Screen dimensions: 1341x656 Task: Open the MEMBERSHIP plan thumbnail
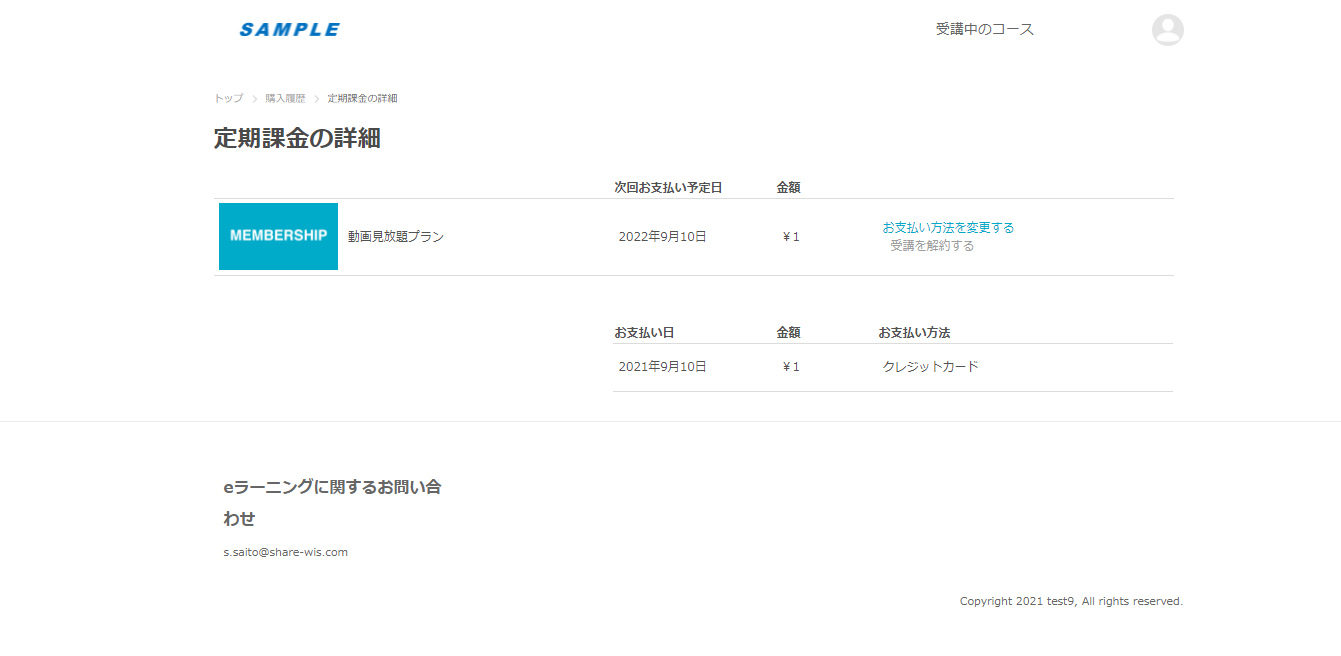(278, 236)
